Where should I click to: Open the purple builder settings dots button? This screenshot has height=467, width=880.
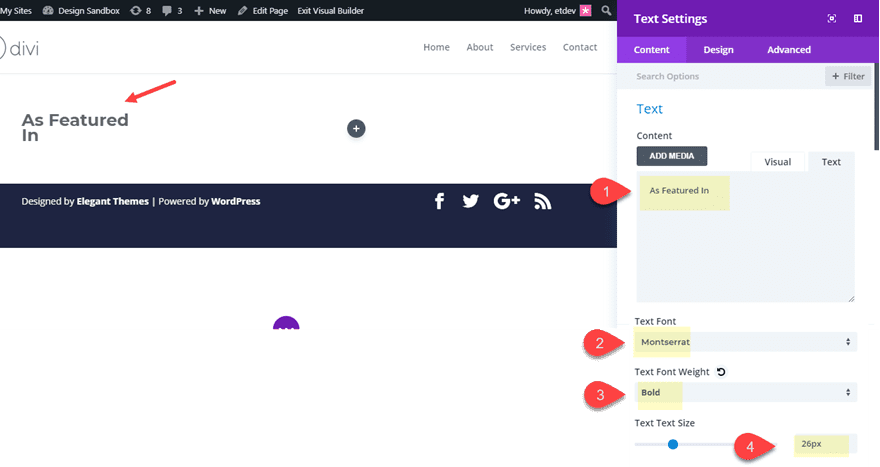pyautogui.click(x=286, y=323)
